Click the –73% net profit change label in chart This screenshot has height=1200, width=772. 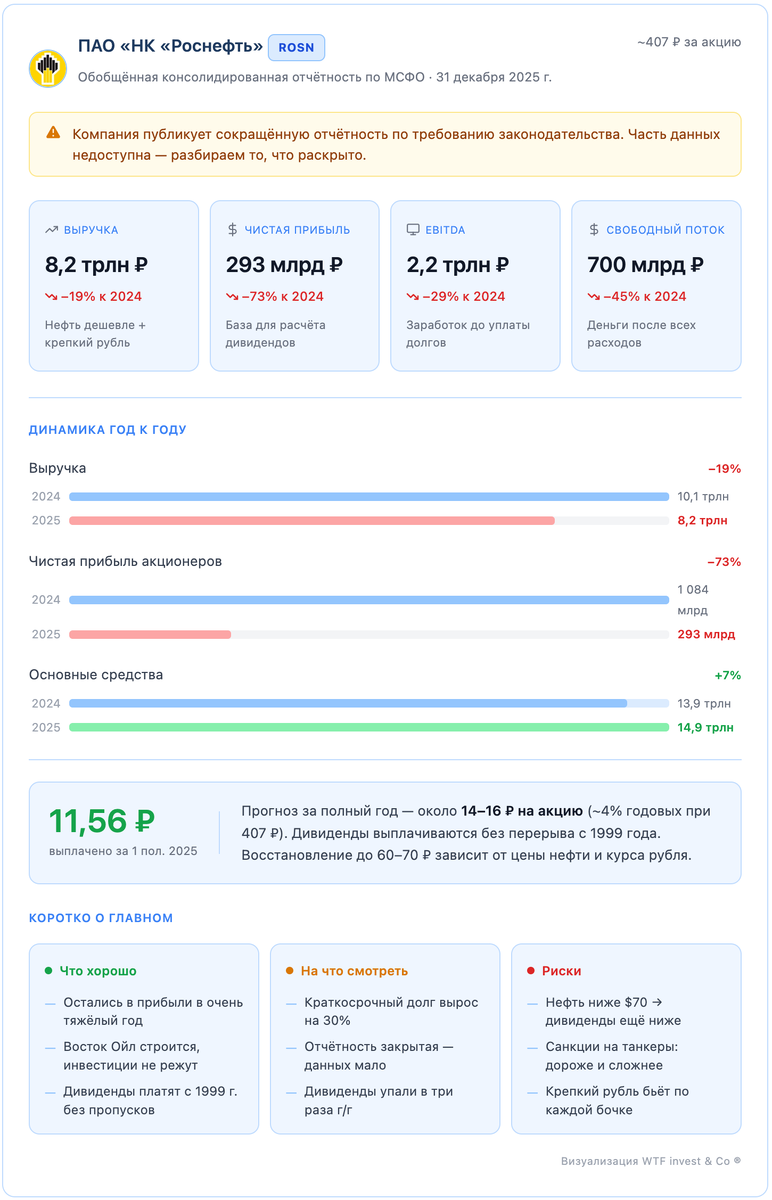pos(724,562)
